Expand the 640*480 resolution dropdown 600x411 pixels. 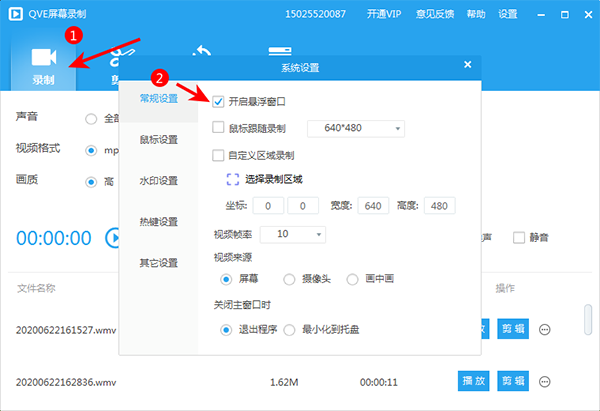pyautogui.click(x=398, y=128)
